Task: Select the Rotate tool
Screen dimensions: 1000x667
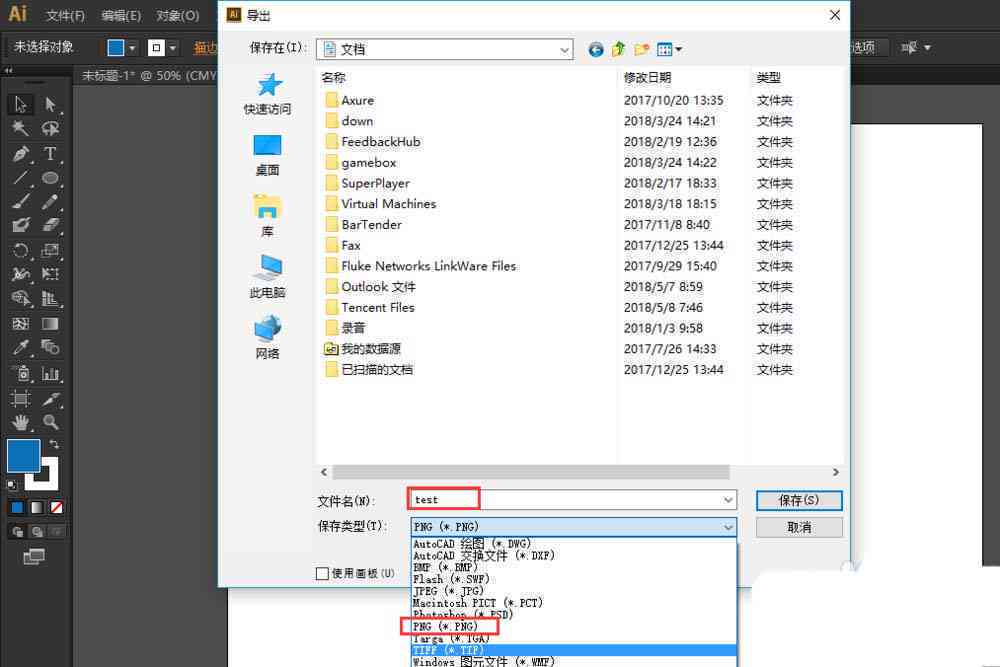Action: coord(20,250)
